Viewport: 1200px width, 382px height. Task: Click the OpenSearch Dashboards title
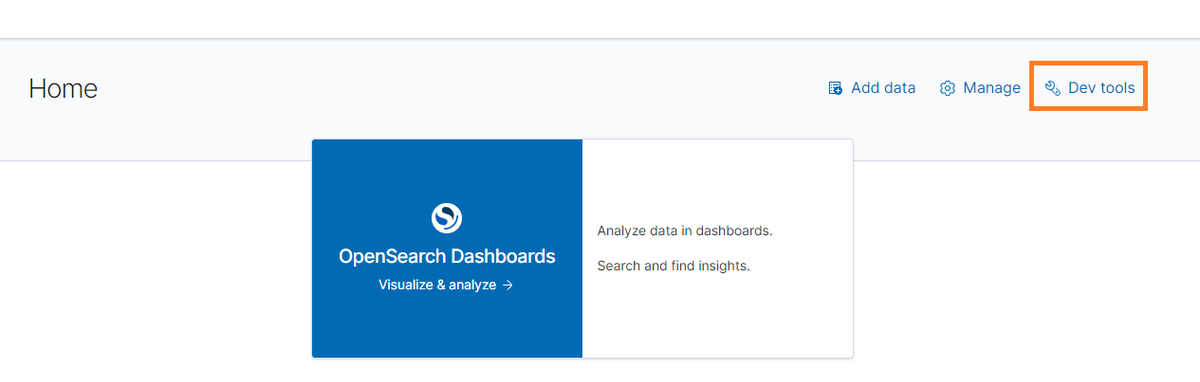[x=447, y=256]
